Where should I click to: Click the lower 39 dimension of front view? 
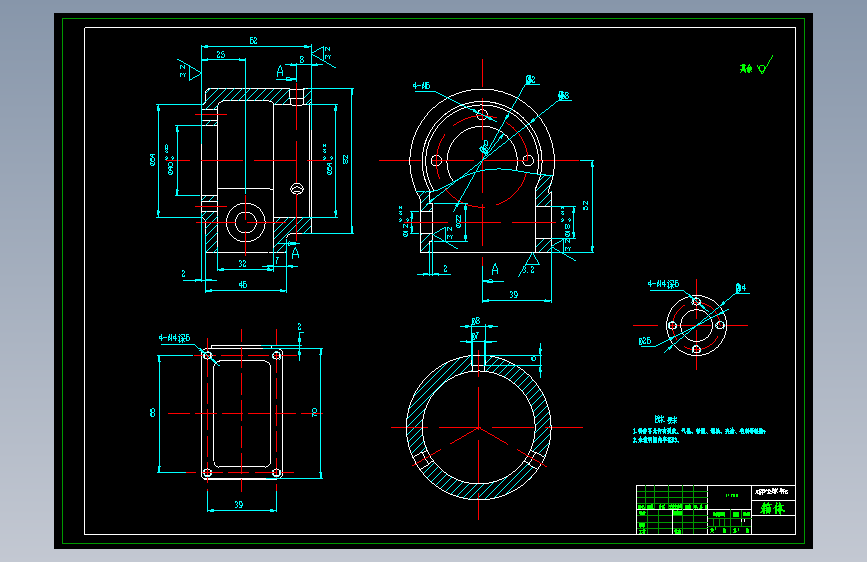coord(514,295)
